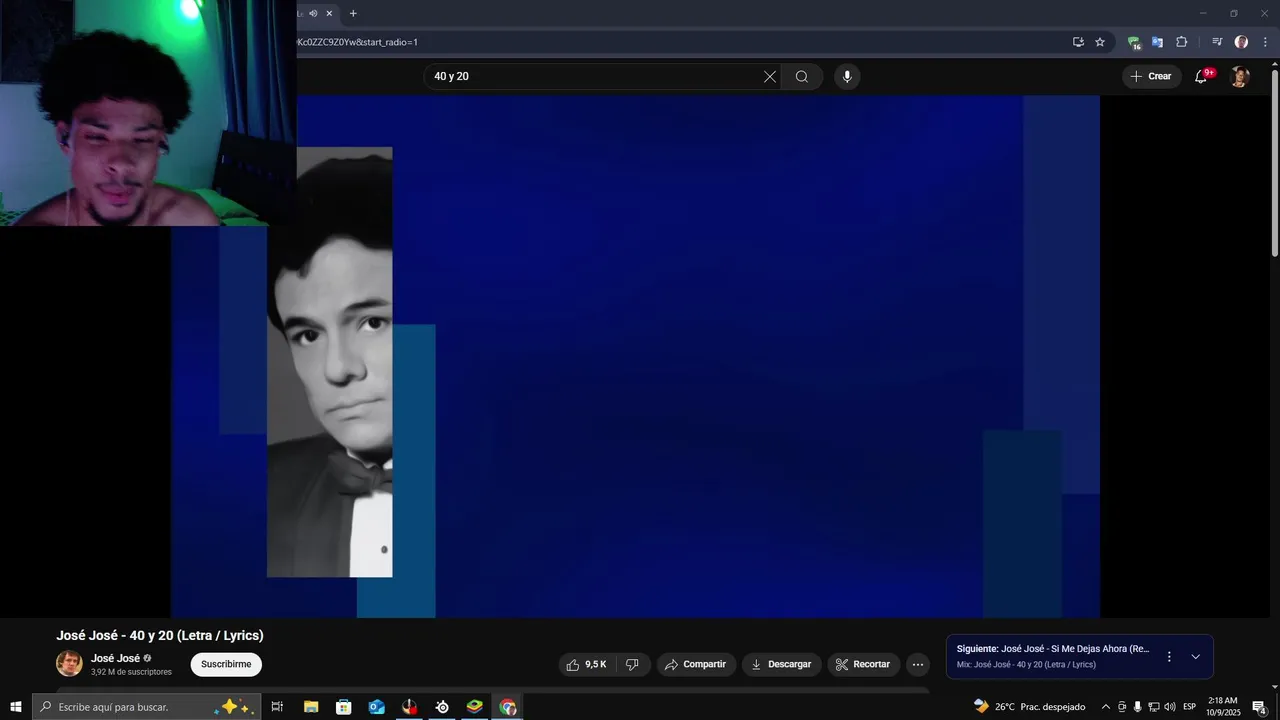Open File Explorer from the taskbar
Image resolution: width=1280 pixels, height=720 pixels.
click(x=311, y=707)
